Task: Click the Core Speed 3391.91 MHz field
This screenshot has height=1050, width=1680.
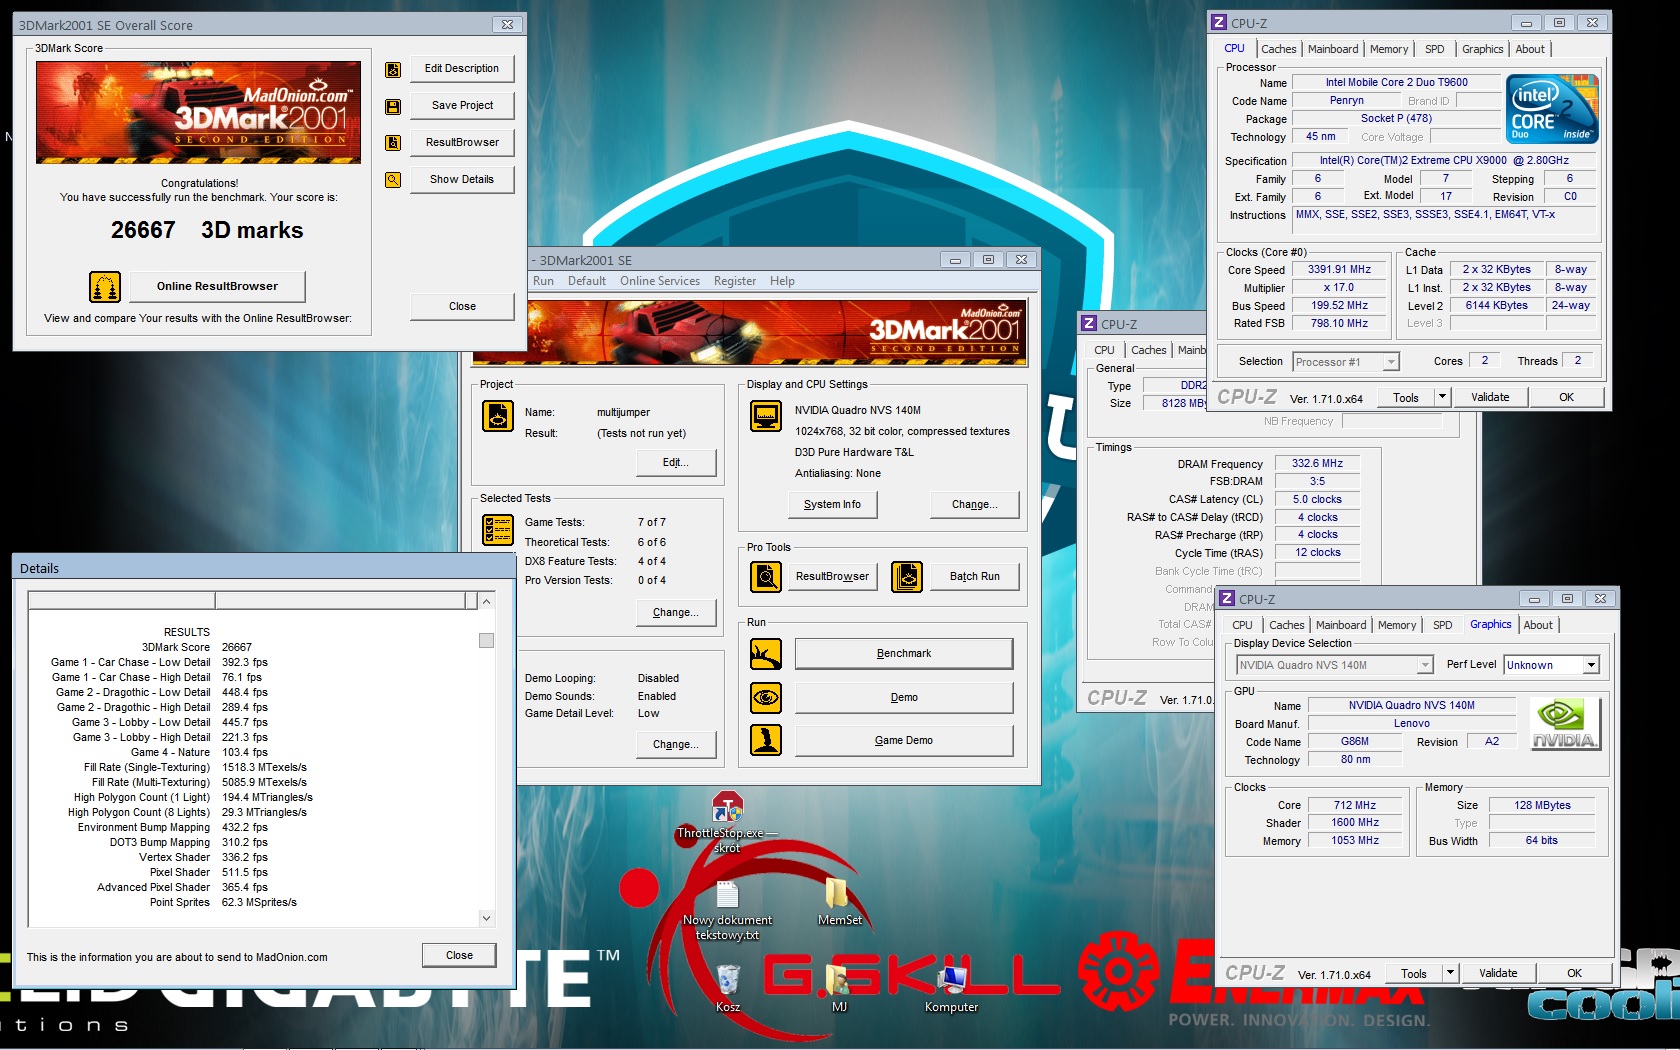Action: point(1339,270)
